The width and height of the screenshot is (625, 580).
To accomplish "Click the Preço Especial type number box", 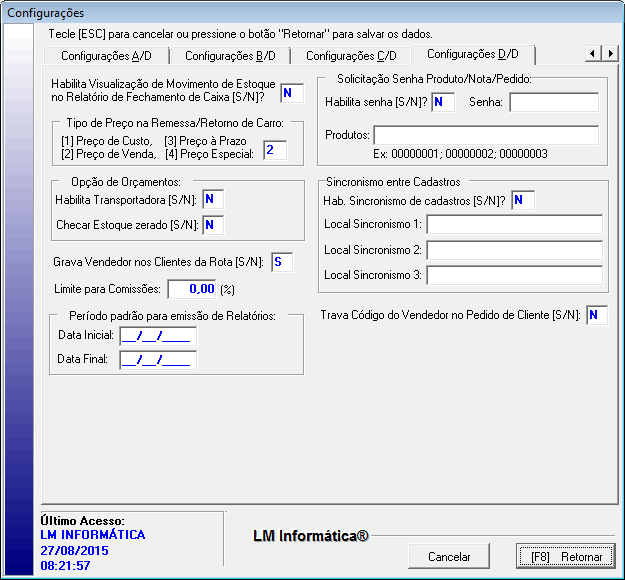I will (x=274, y=150).
